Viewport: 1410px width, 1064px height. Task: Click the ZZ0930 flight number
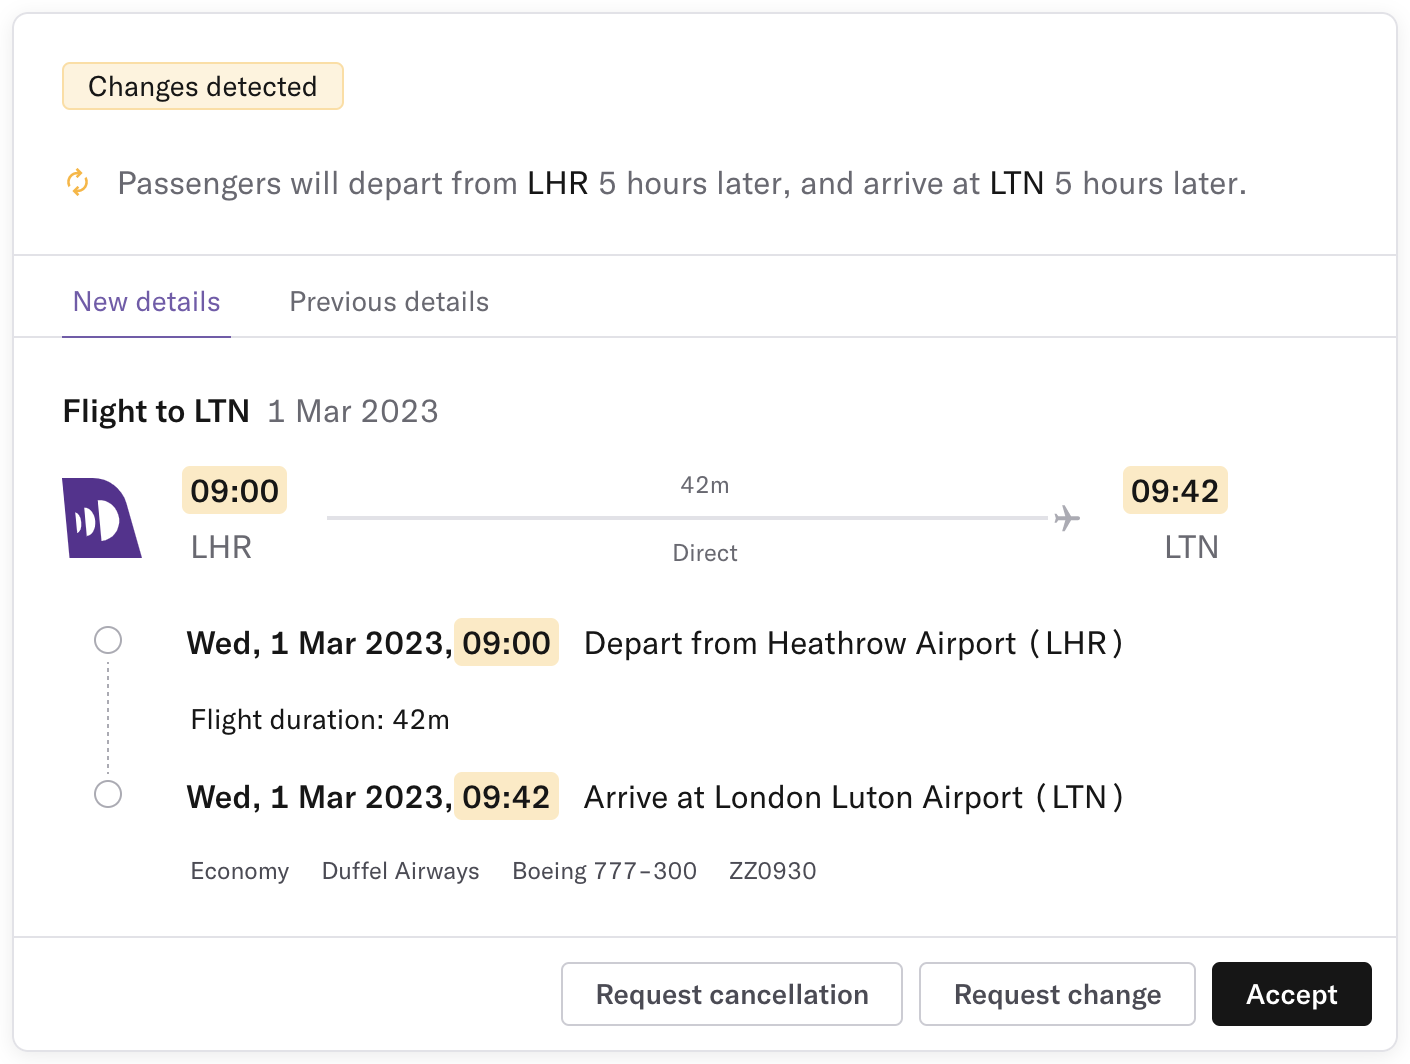(x=773, y=871)
